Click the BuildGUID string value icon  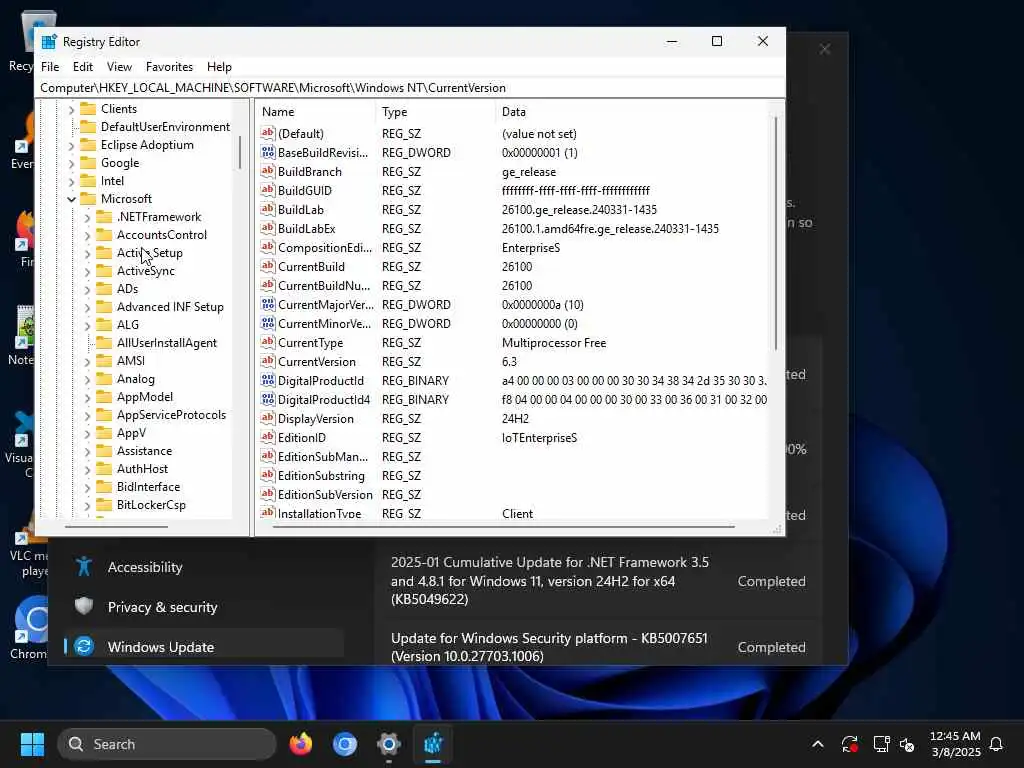tap(268, 190)
